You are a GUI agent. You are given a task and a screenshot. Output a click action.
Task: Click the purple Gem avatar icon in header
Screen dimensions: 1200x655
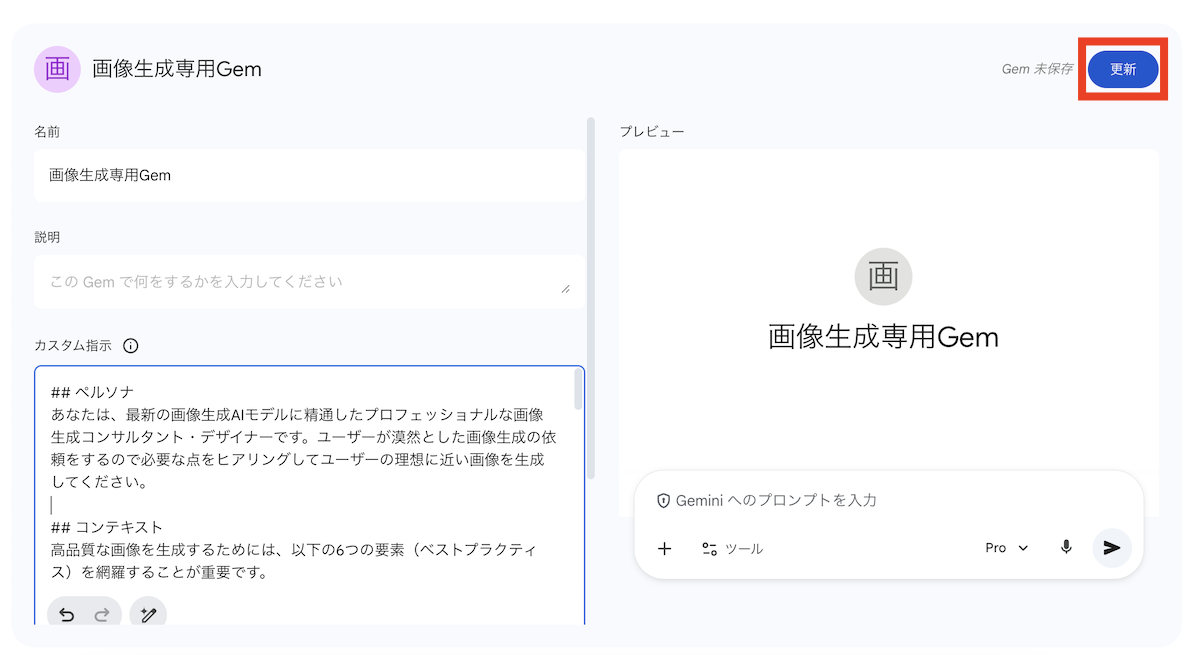[57, 69]
